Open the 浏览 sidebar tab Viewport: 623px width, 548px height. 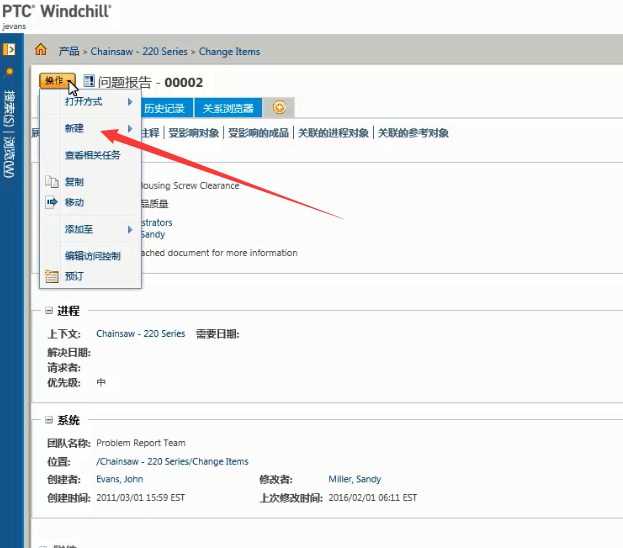point(9,157)
